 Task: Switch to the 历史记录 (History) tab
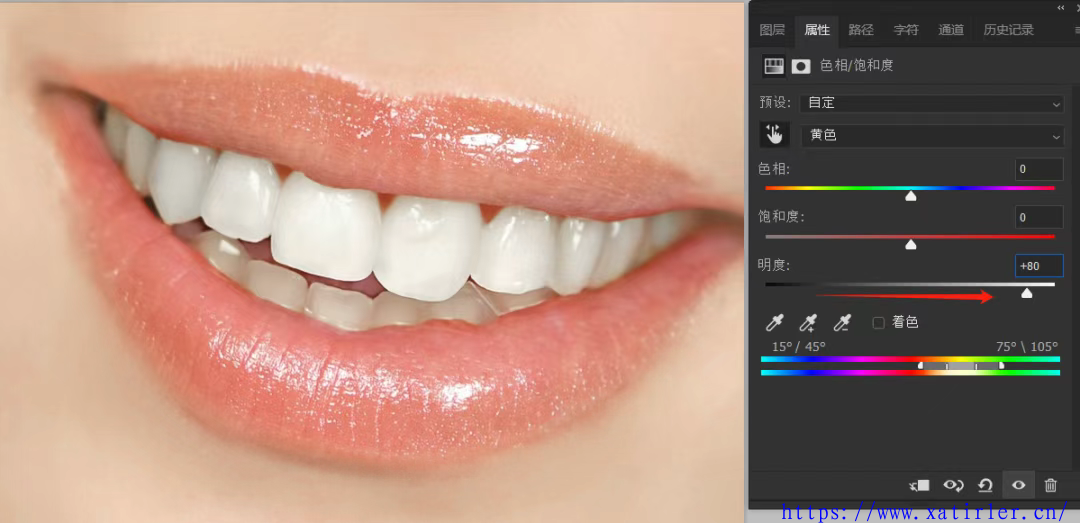coord(1008,30)
